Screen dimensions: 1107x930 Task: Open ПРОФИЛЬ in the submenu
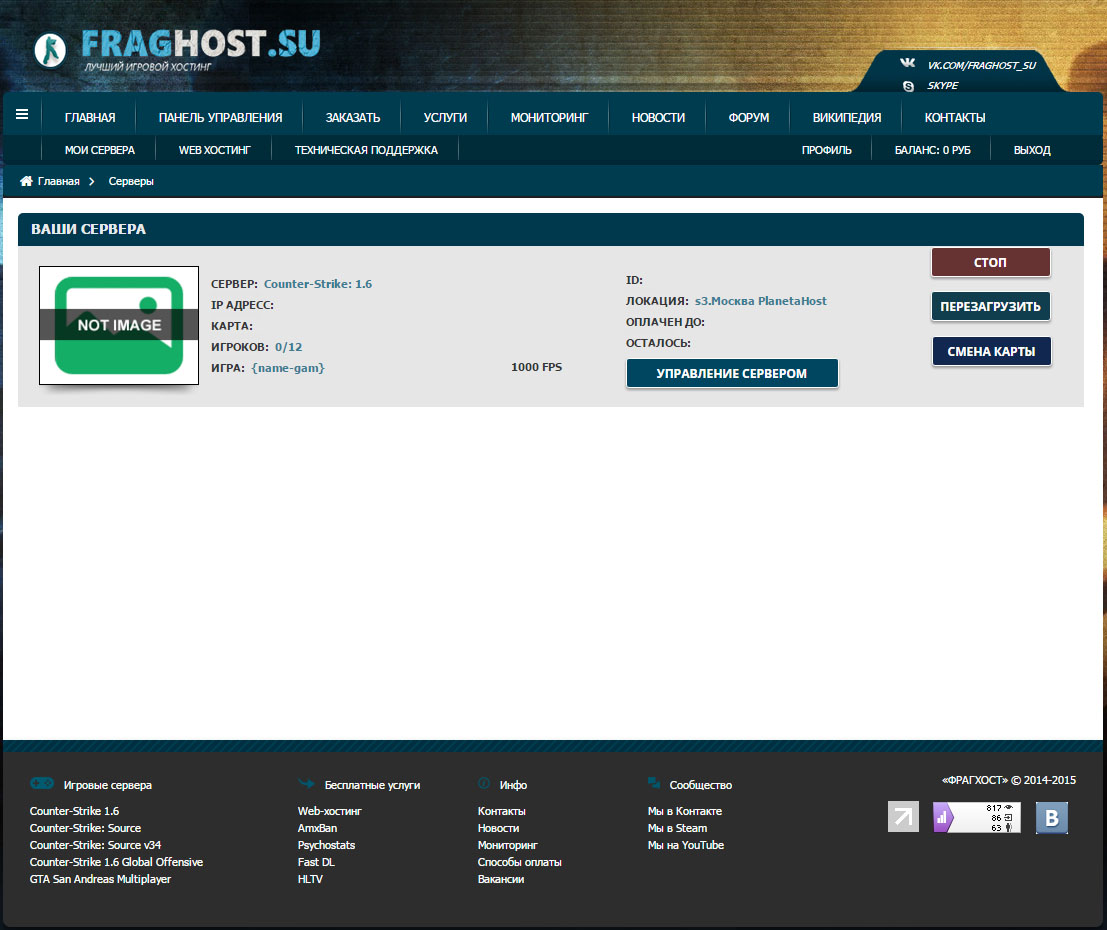826,150
